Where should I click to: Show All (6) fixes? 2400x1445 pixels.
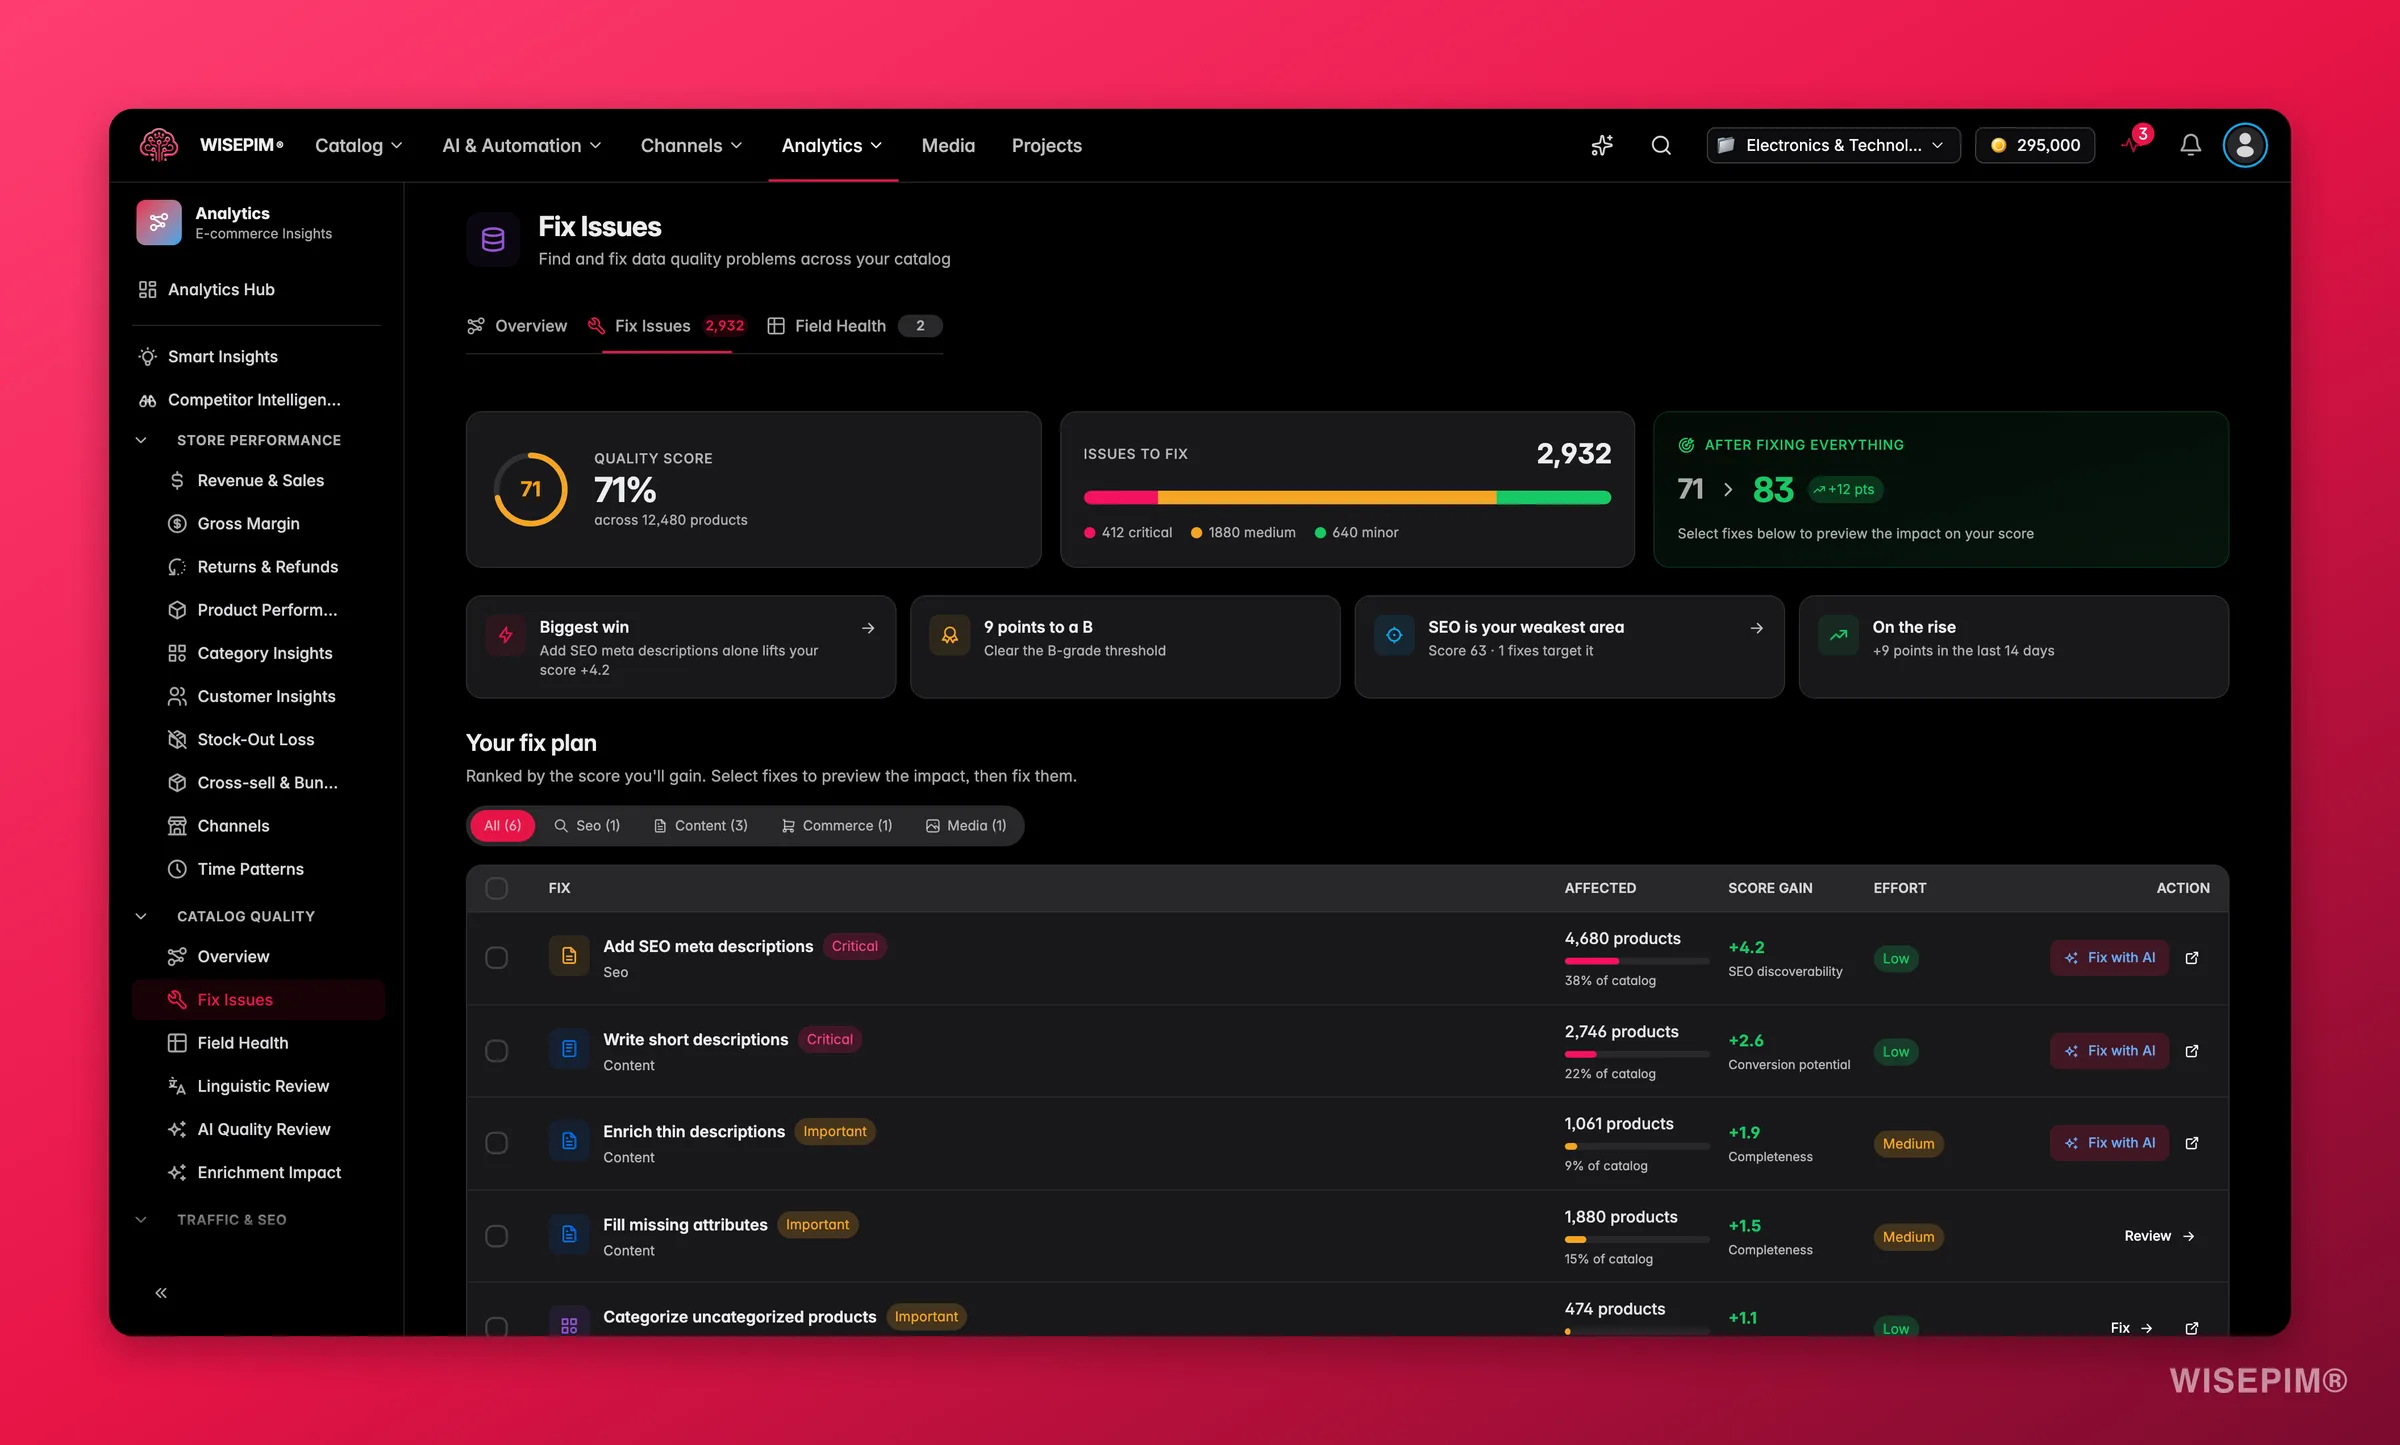(502, 826)
